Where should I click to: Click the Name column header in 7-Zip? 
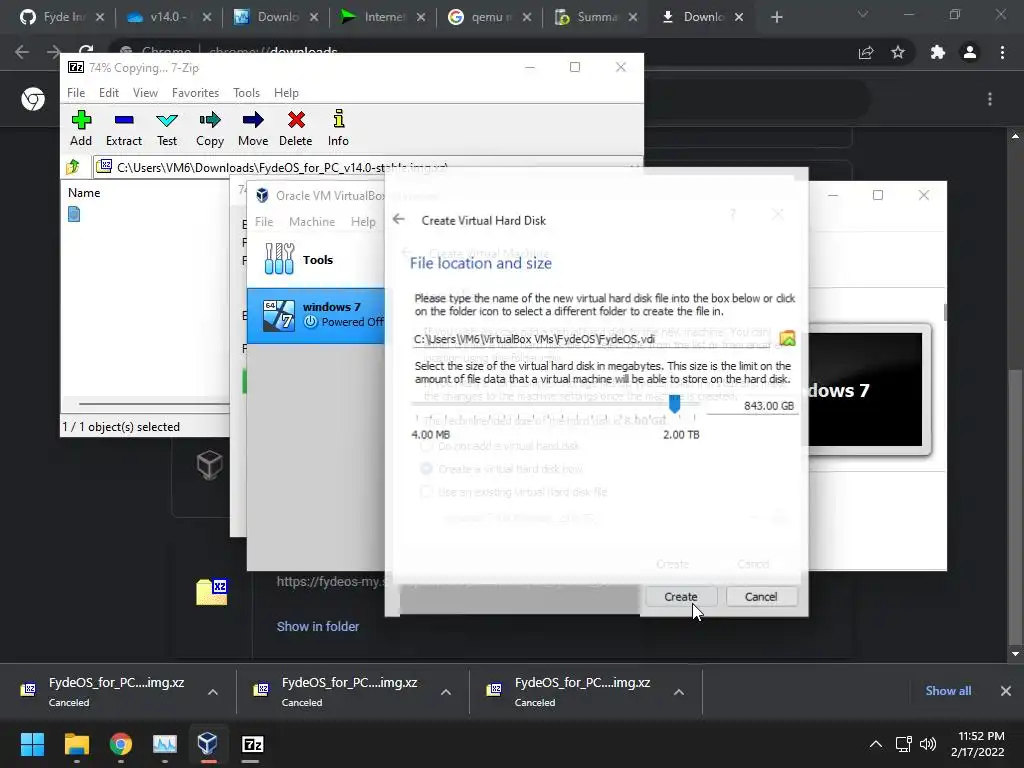pyautogui.click(x=84, y=193)
